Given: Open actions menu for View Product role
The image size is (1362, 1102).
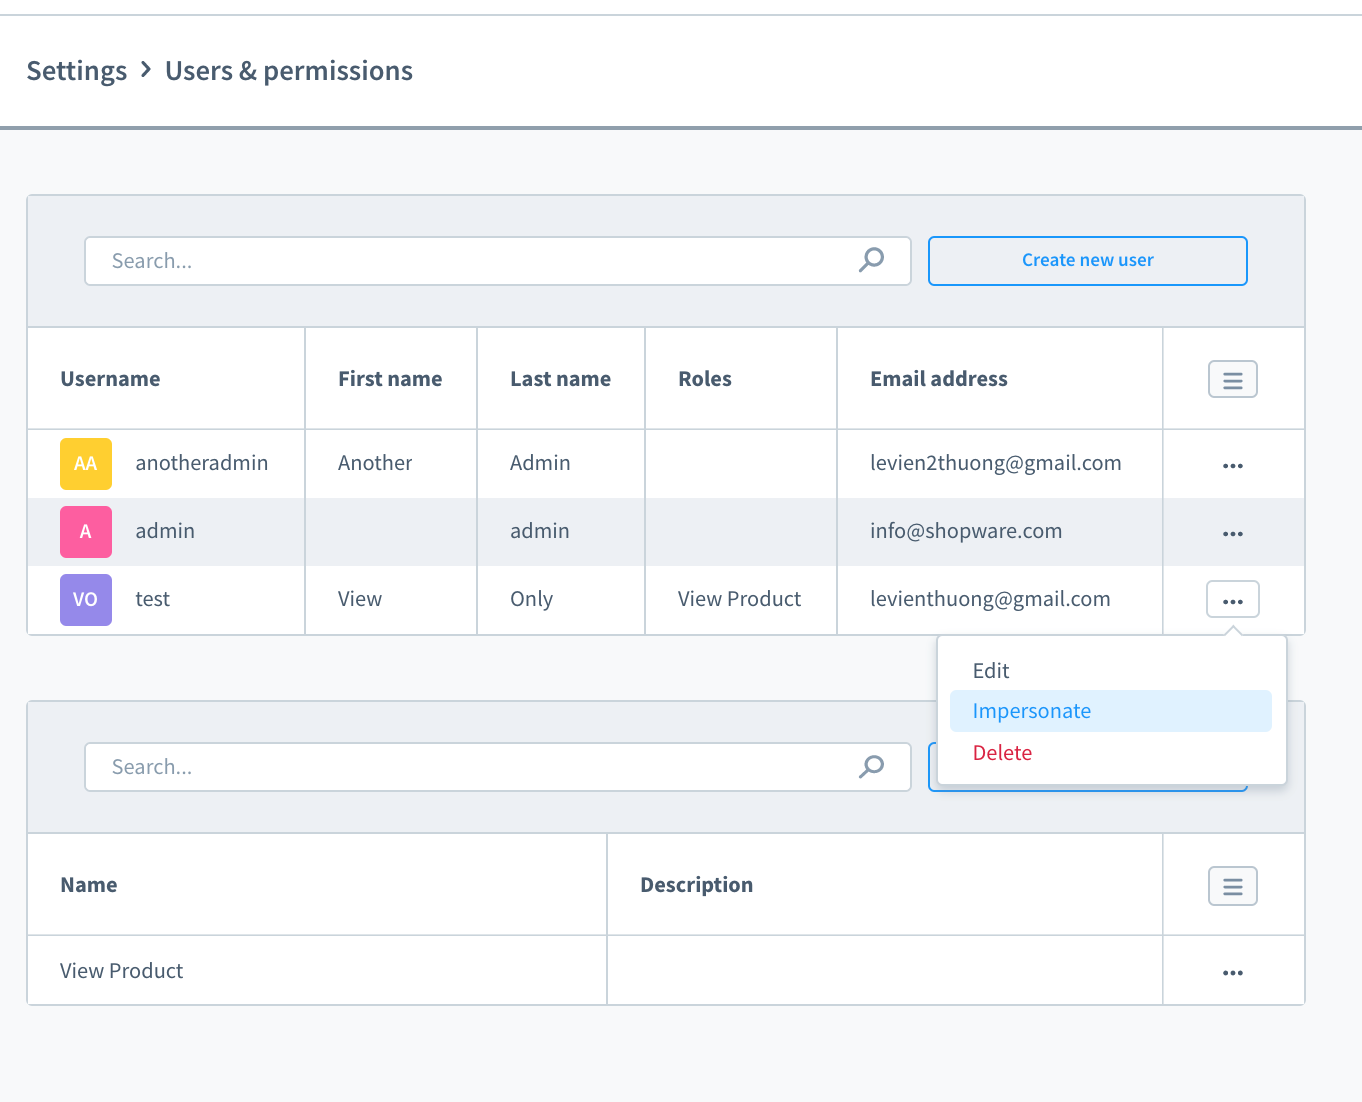Looking at the screenshot, I should pyautogui.click(x=1232, y=972).
